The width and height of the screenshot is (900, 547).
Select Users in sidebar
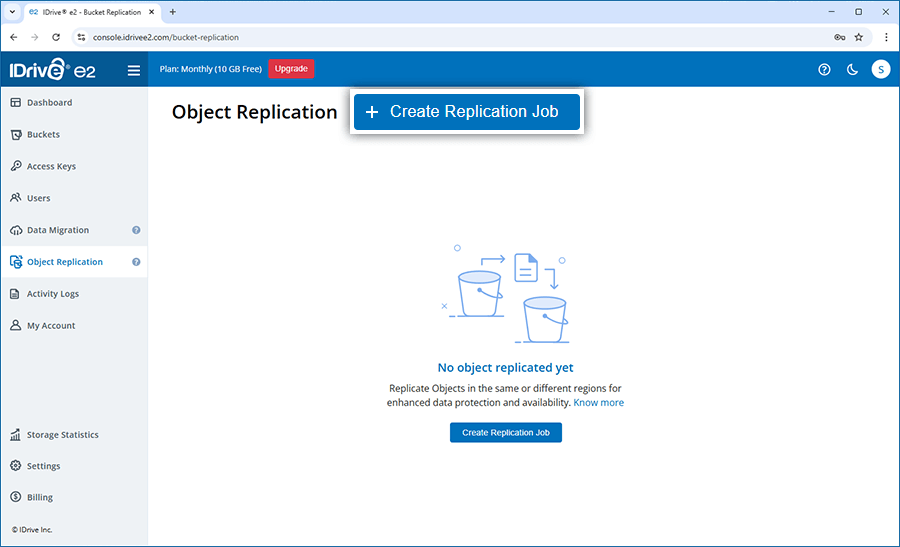[38, 198]
